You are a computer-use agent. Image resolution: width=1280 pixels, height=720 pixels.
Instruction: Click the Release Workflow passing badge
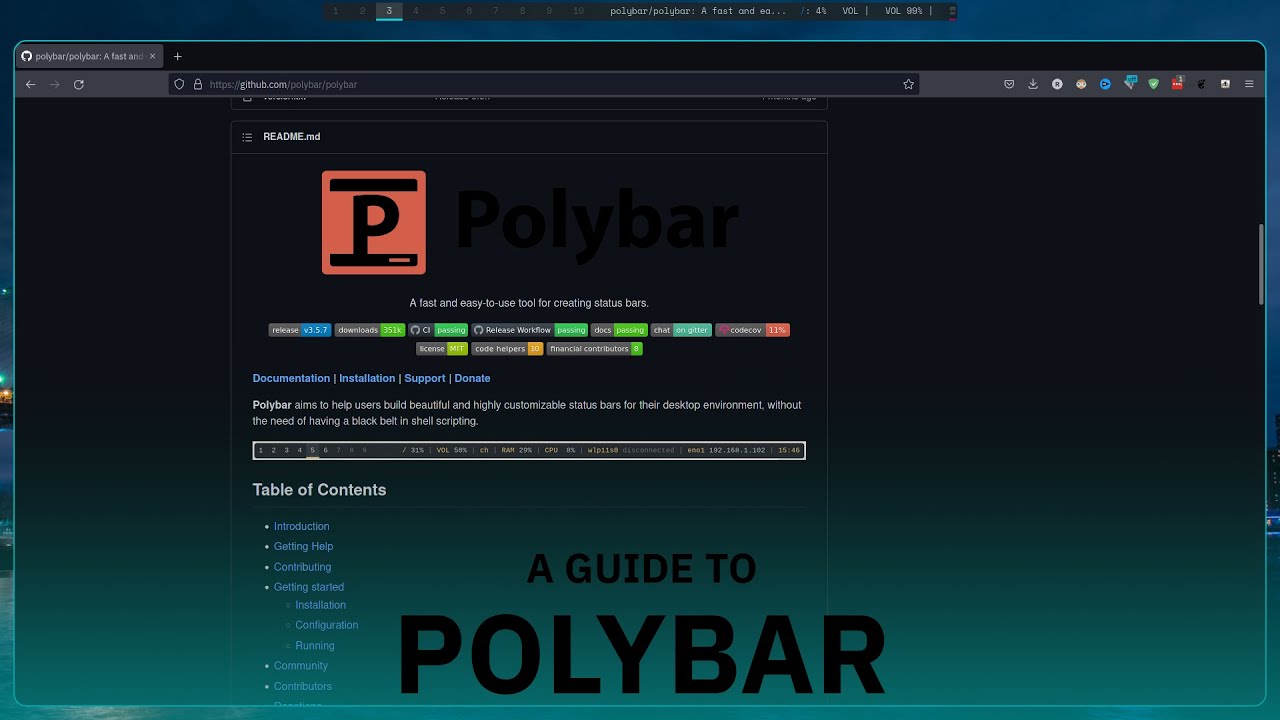[x=529, y=330]
